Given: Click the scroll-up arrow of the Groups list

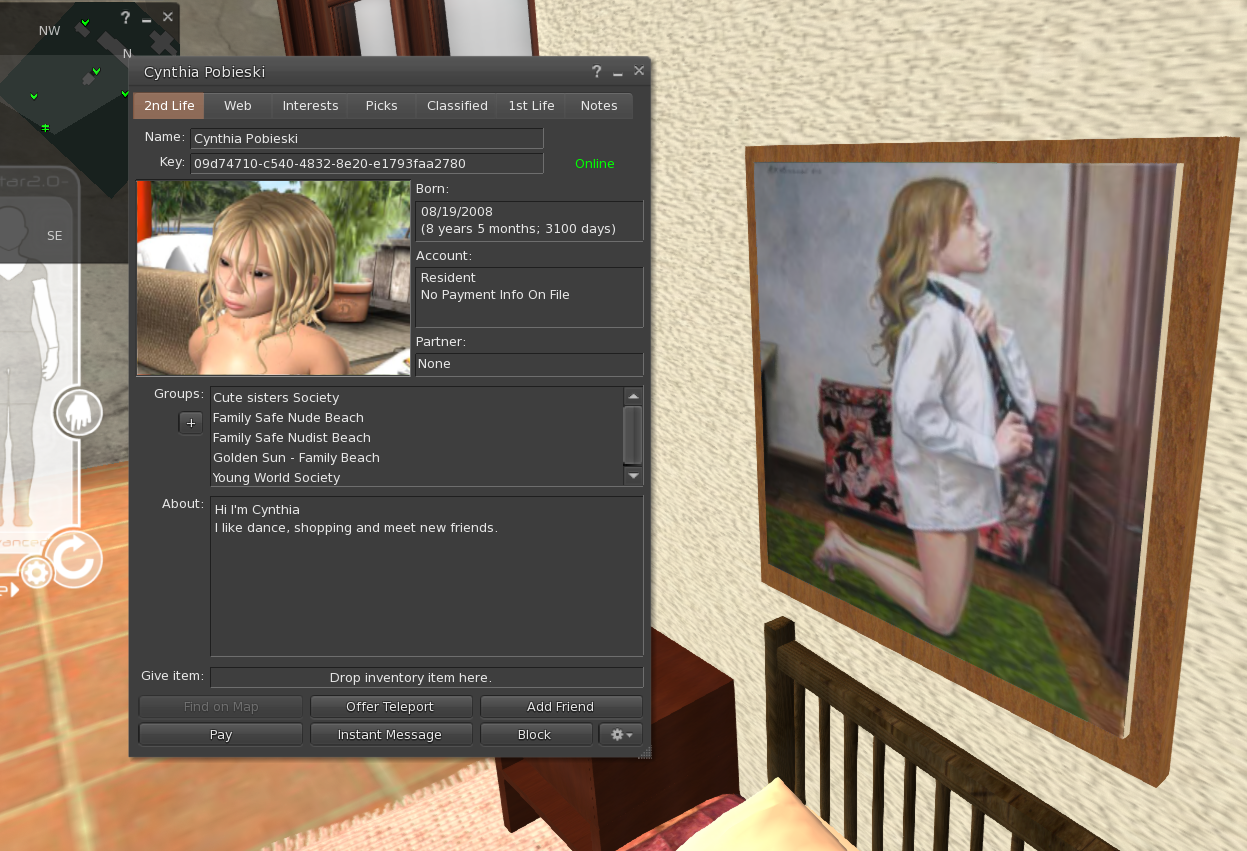Looking at the screenshot, I should (x=632, y=396).
